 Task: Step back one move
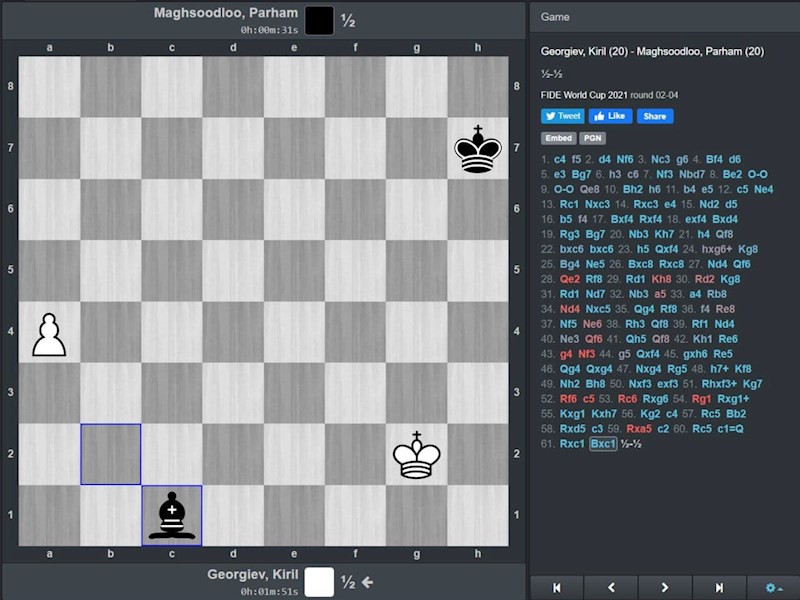611,588
